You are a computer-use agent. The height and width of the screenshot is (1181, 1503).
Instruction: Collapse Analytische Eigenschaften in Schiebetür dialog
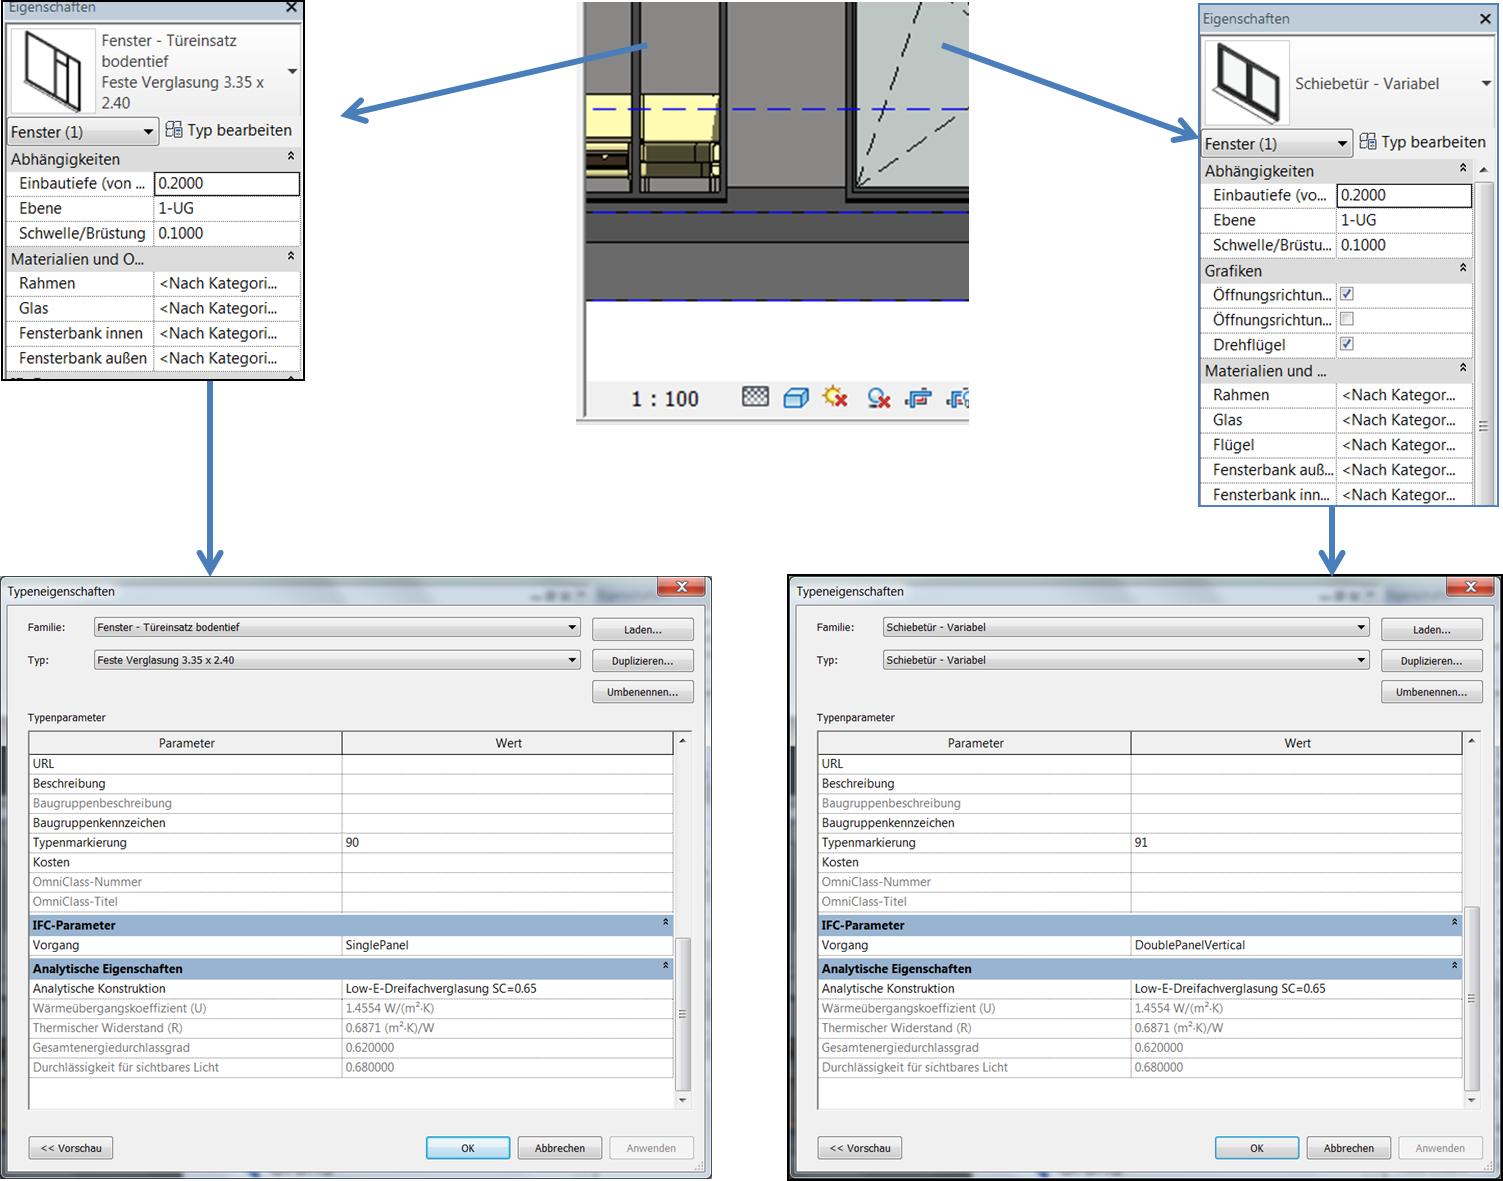pos(1454,966)
